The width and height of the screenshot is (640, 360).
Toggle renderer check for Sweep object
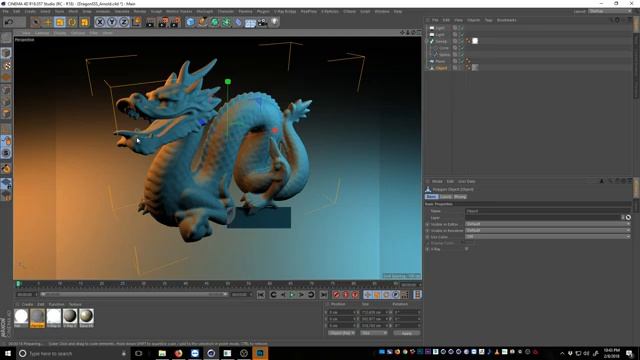(x=462, y=41)
